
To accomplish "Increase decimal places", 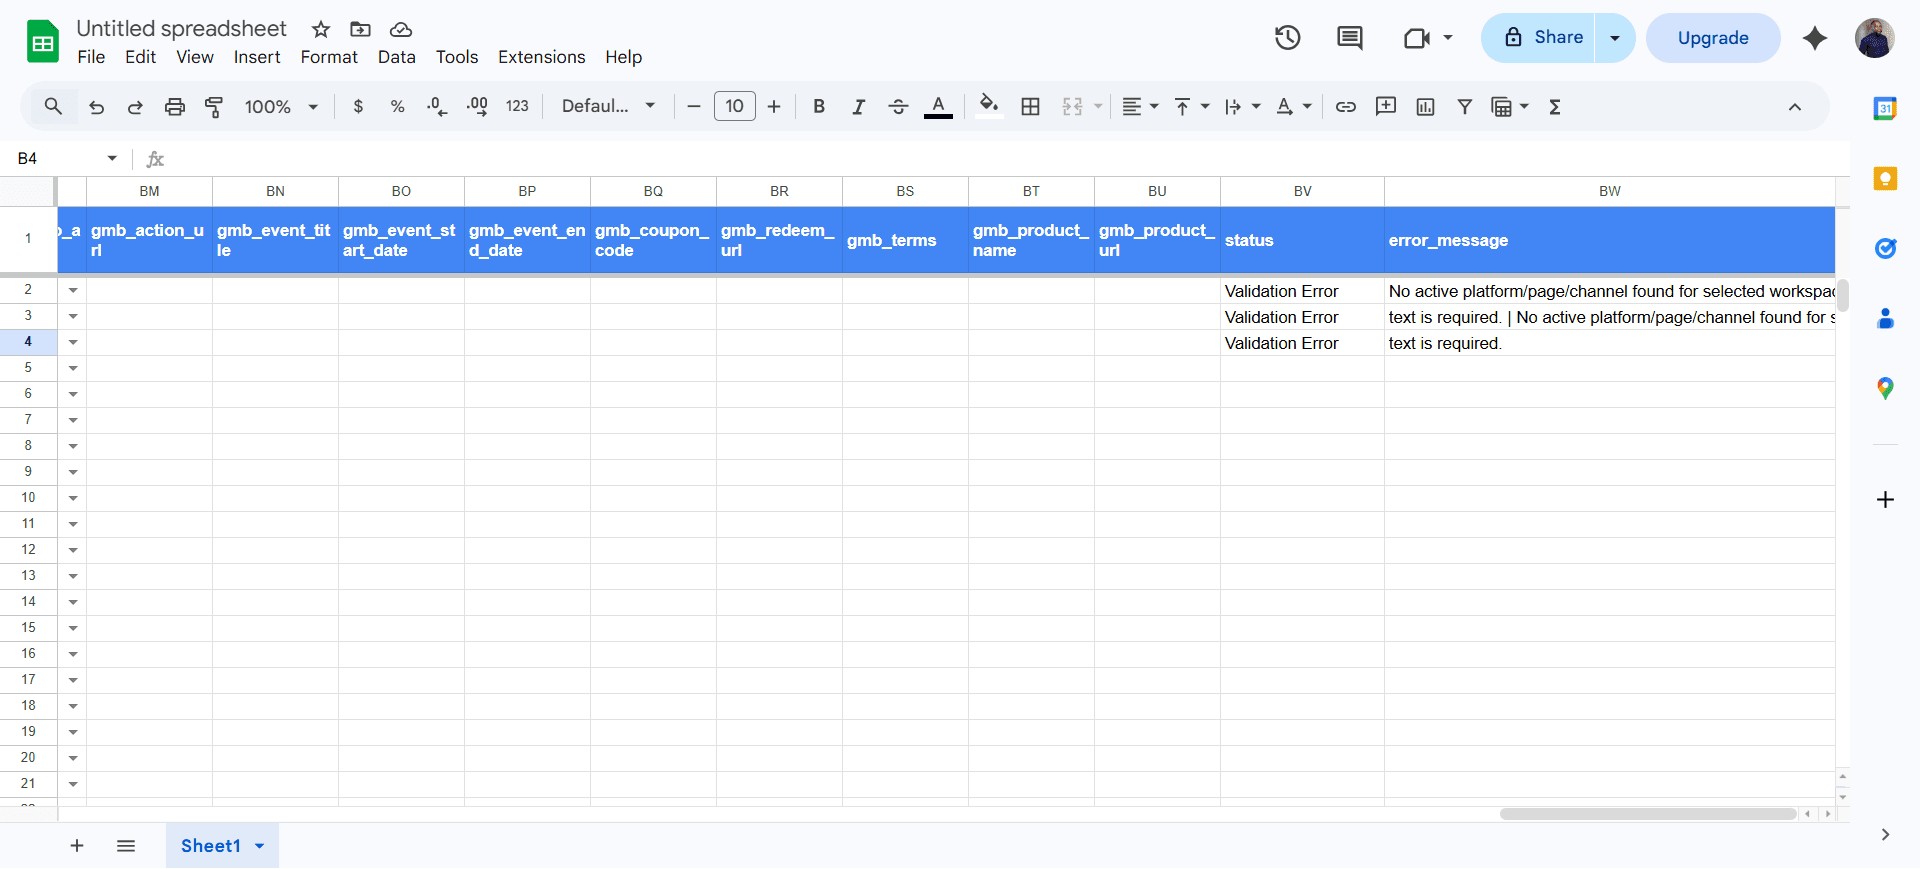I will [x=477, y=107].
